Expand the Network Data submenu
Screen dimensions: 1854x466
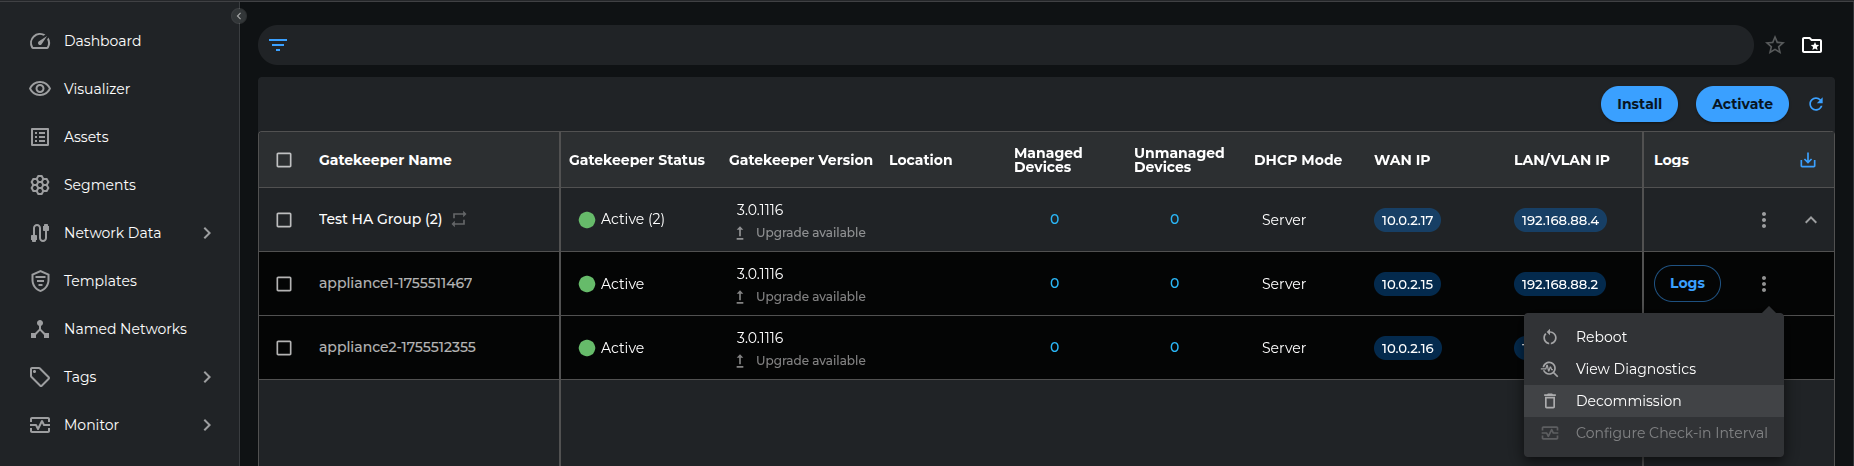pyautogui.click(x=207, y=233)
